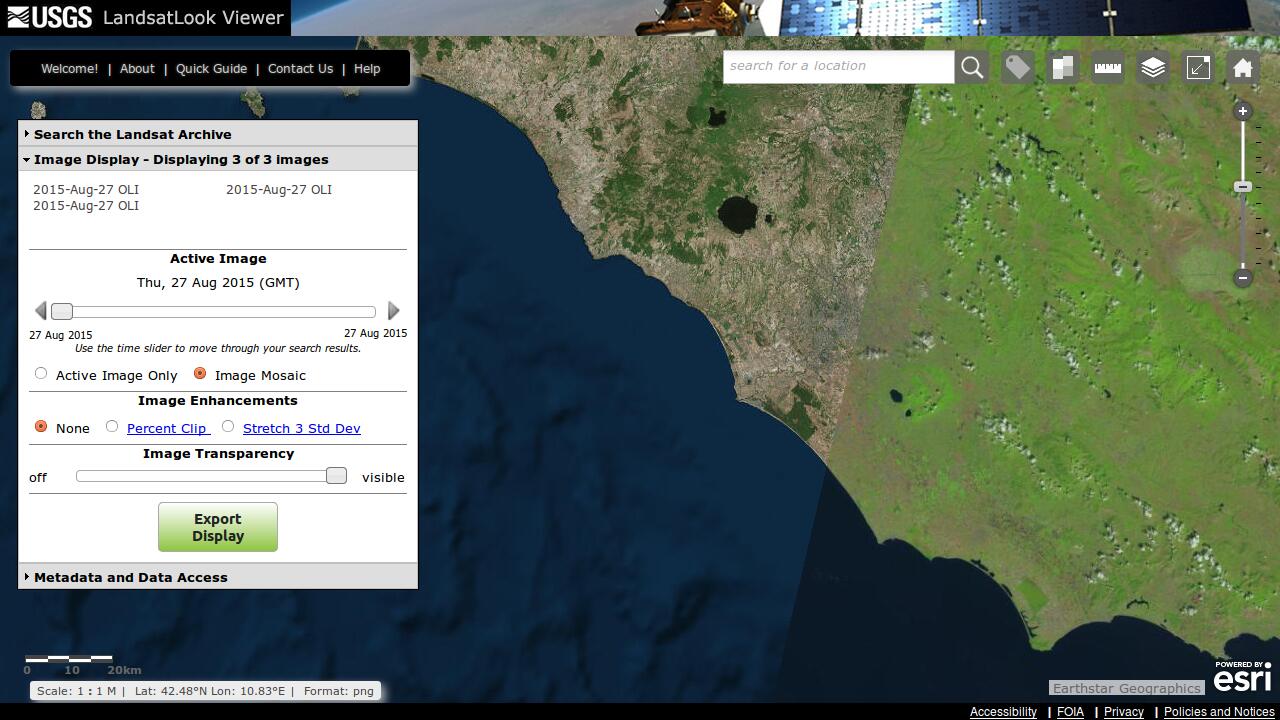Click the Image Transparency slider handle
The width and height of the screenshot is (1280, 720).
pos(336,476)
